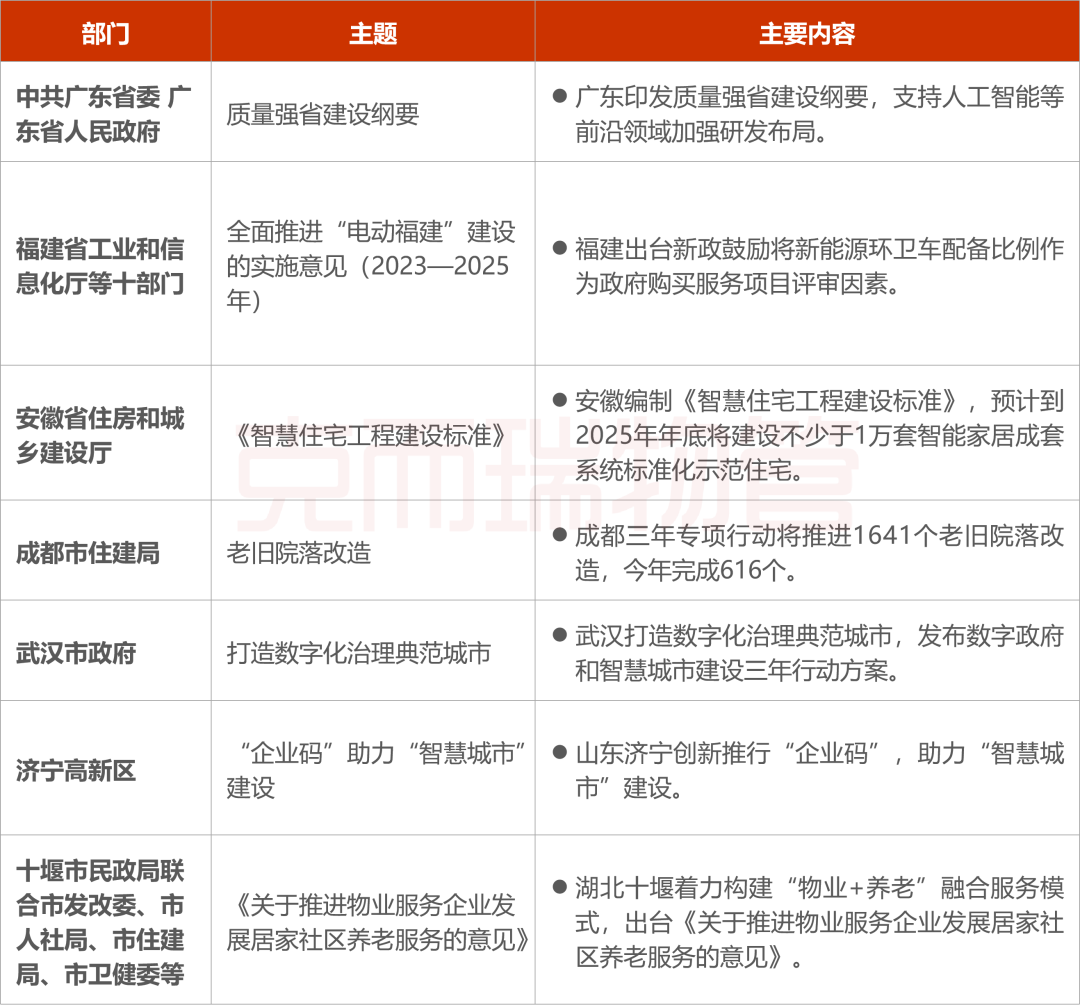This screenshot has width=1080, height=1005.
Task: Select the department cell "成都市住建局"
Action: tap(105, 550)
